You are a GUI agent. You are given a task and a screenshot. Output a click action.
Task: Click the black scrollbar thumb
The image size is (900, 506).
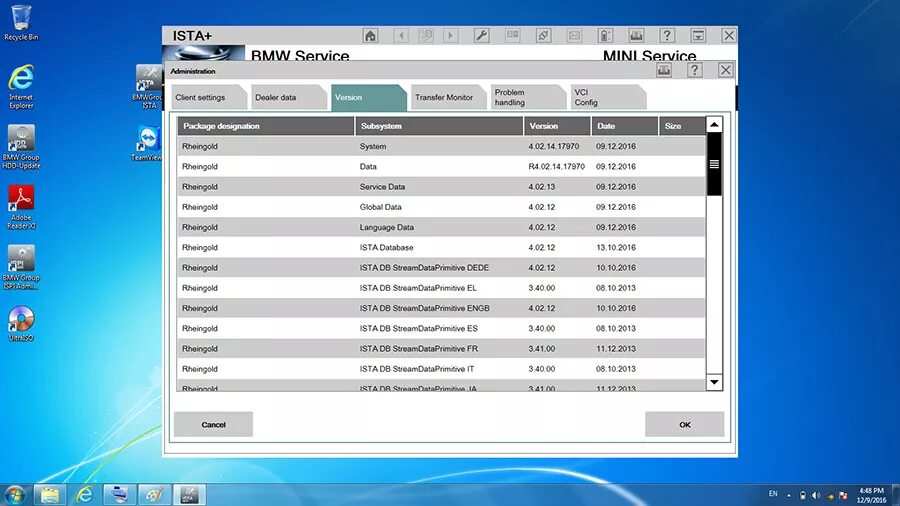click(714, 164)
